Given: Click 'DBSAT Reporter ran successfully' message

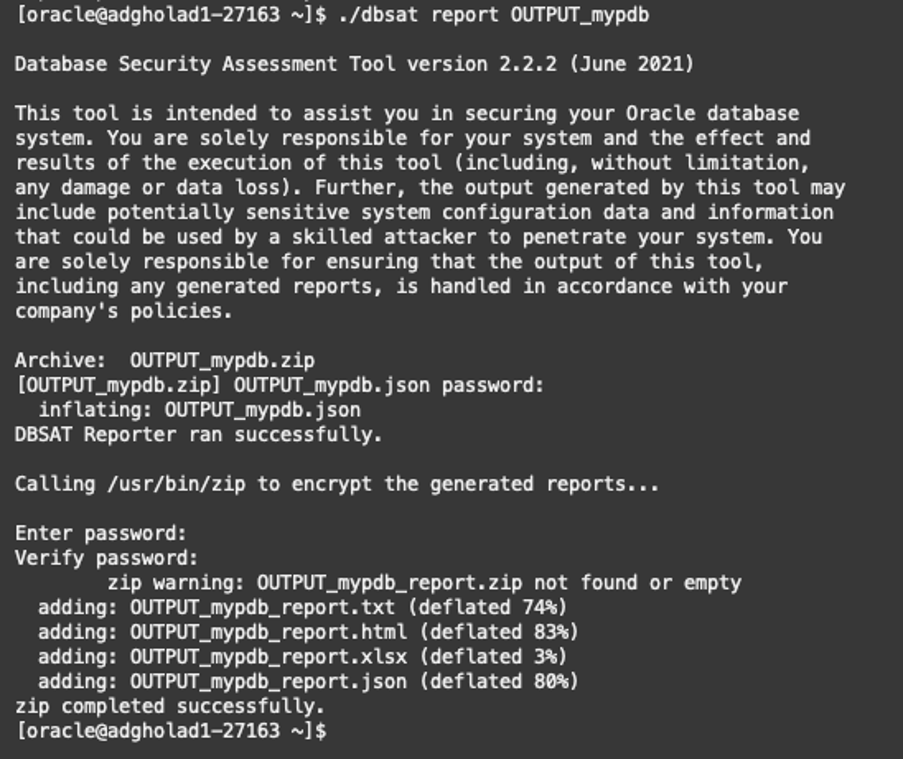Looking at the screenshot, I should [x=198, y=435].
